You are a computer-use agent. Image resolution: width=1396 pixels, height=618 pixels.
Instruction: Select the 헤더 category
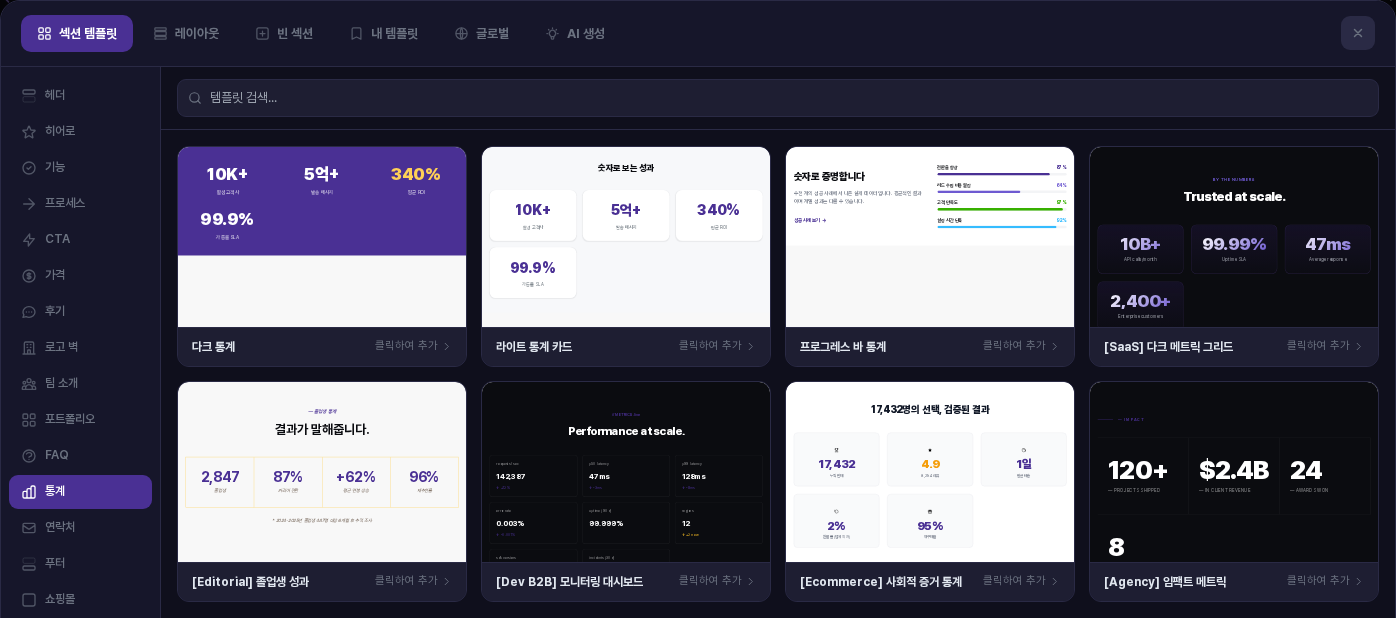click(x=80, y=95)
